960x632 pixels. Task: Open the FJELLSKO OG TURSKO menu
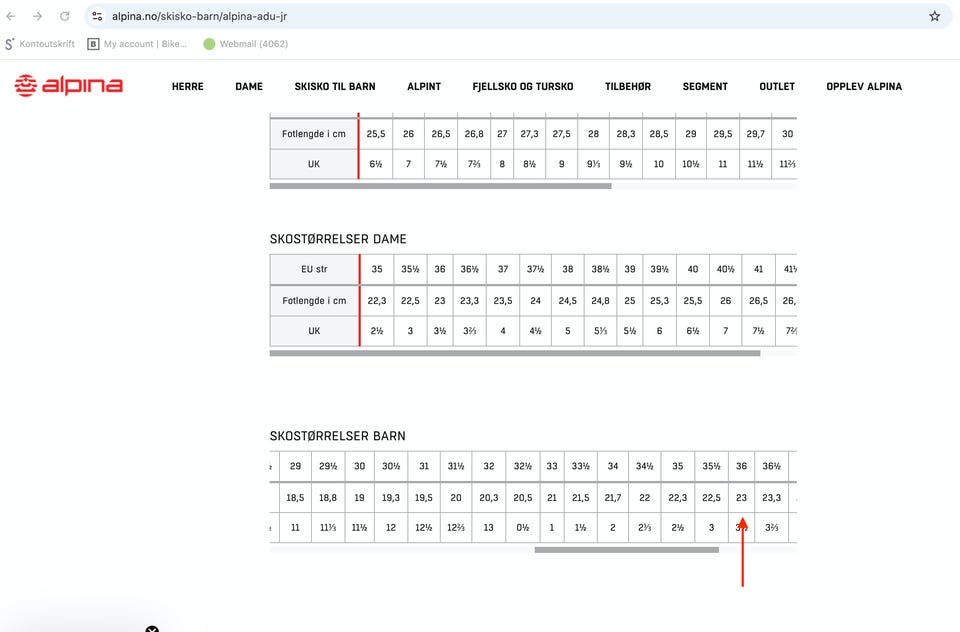click(x=523, y=86)
